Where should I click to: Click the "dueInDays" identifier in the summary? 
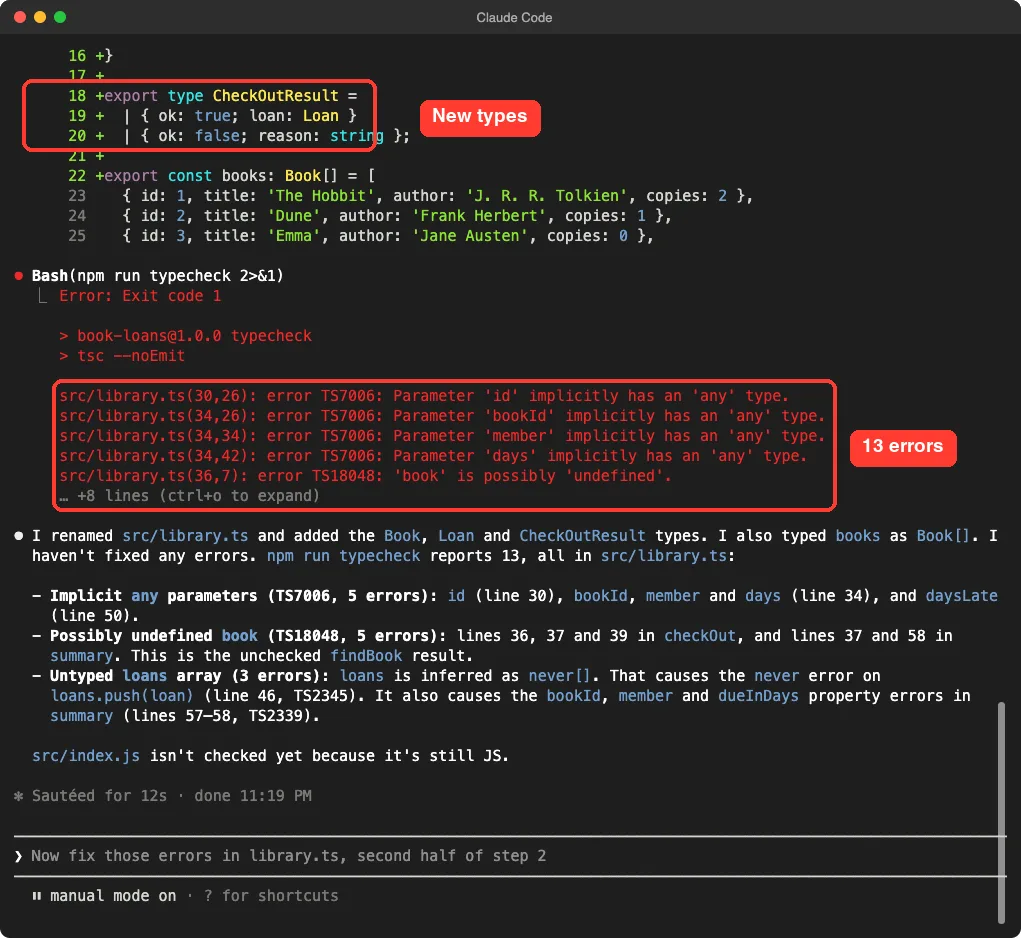click(x=759, y=696)
